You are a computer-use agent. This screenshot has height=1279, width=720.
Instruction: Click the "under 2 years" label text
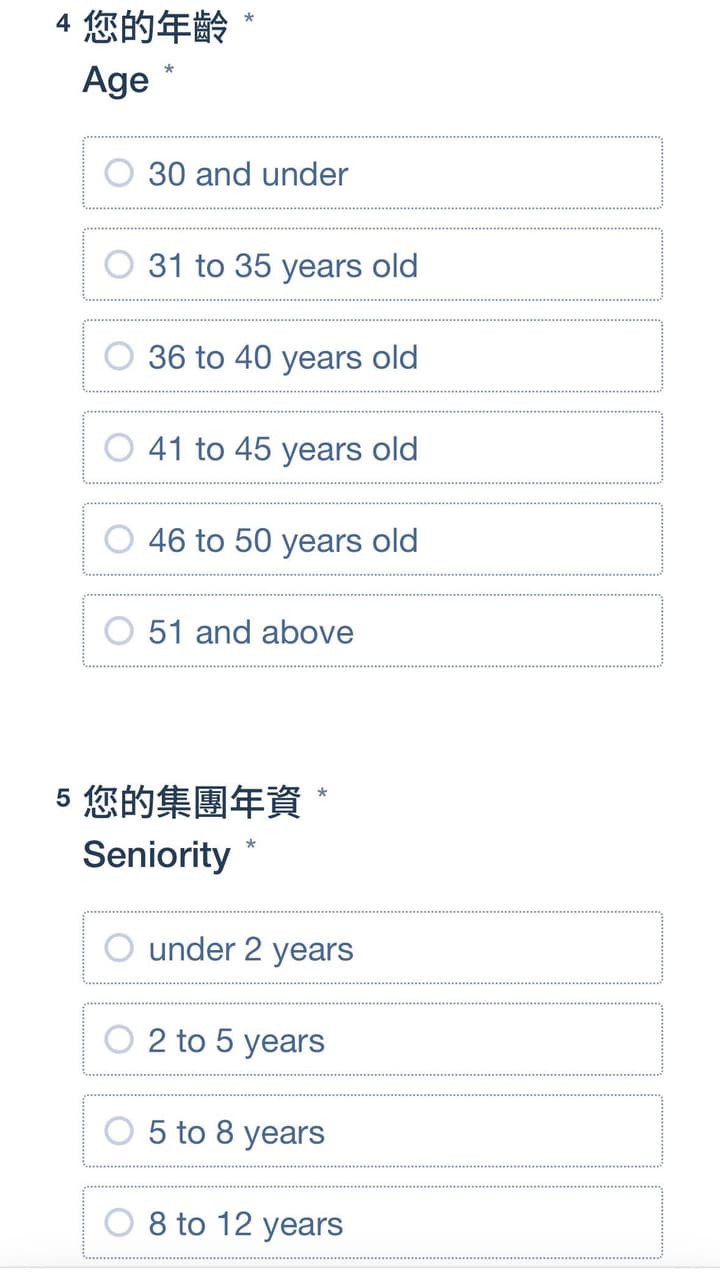coord(251,950)
